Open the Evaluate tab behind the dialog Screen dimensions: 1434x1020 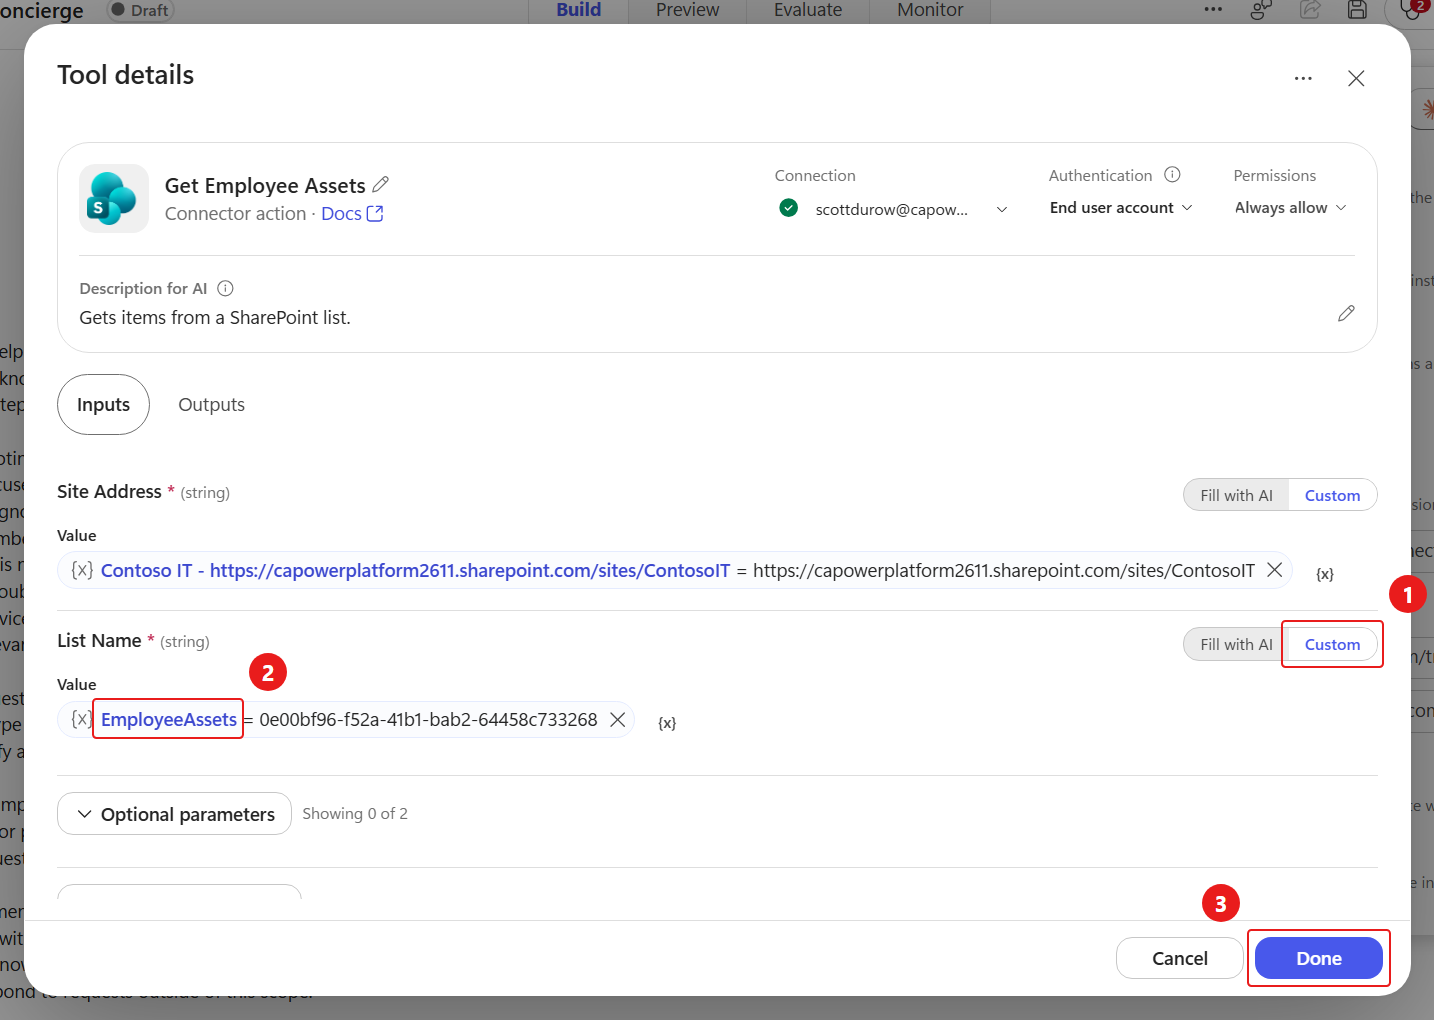pos(808,10)
